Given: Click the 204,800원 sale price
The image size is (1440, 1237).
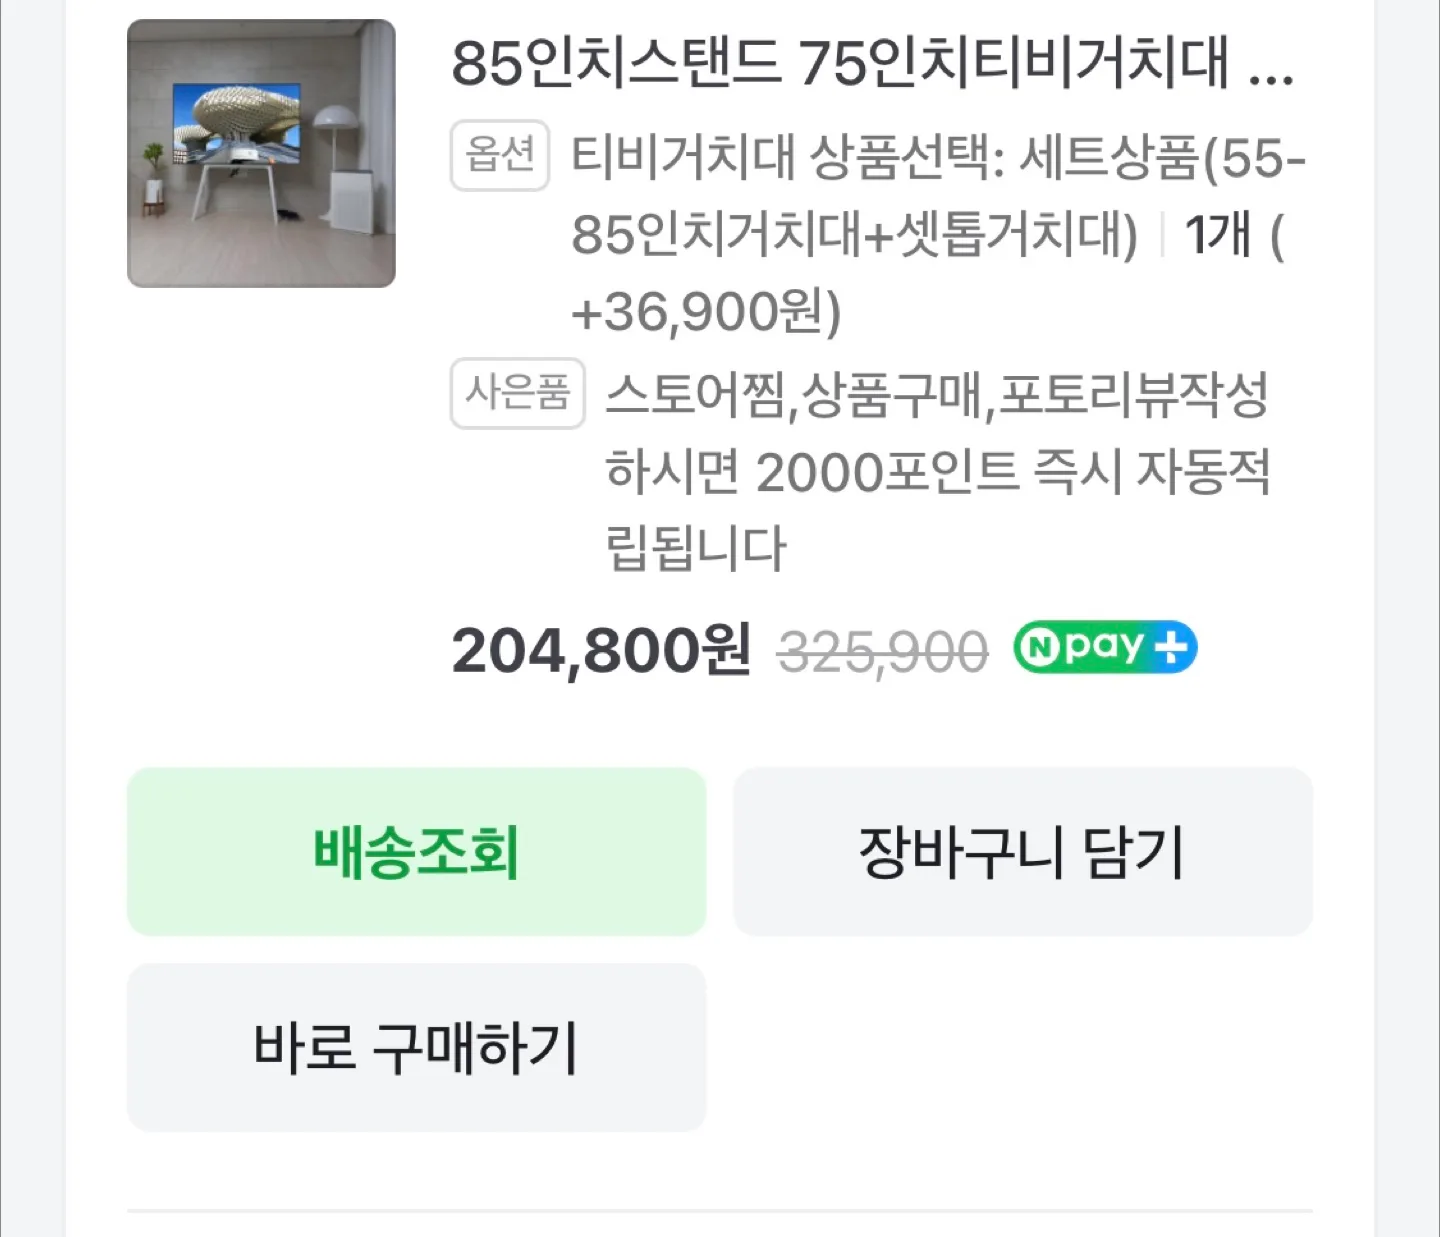Looking at the screenshot, I should [600, 651].
